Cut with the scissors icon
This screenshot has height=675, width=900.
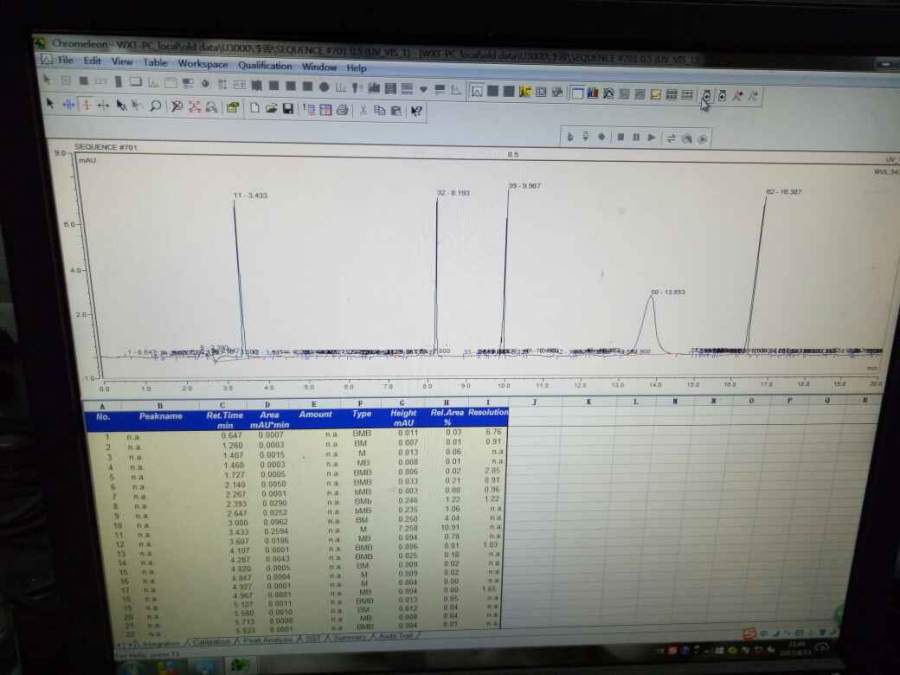click(x=363, y=110)
